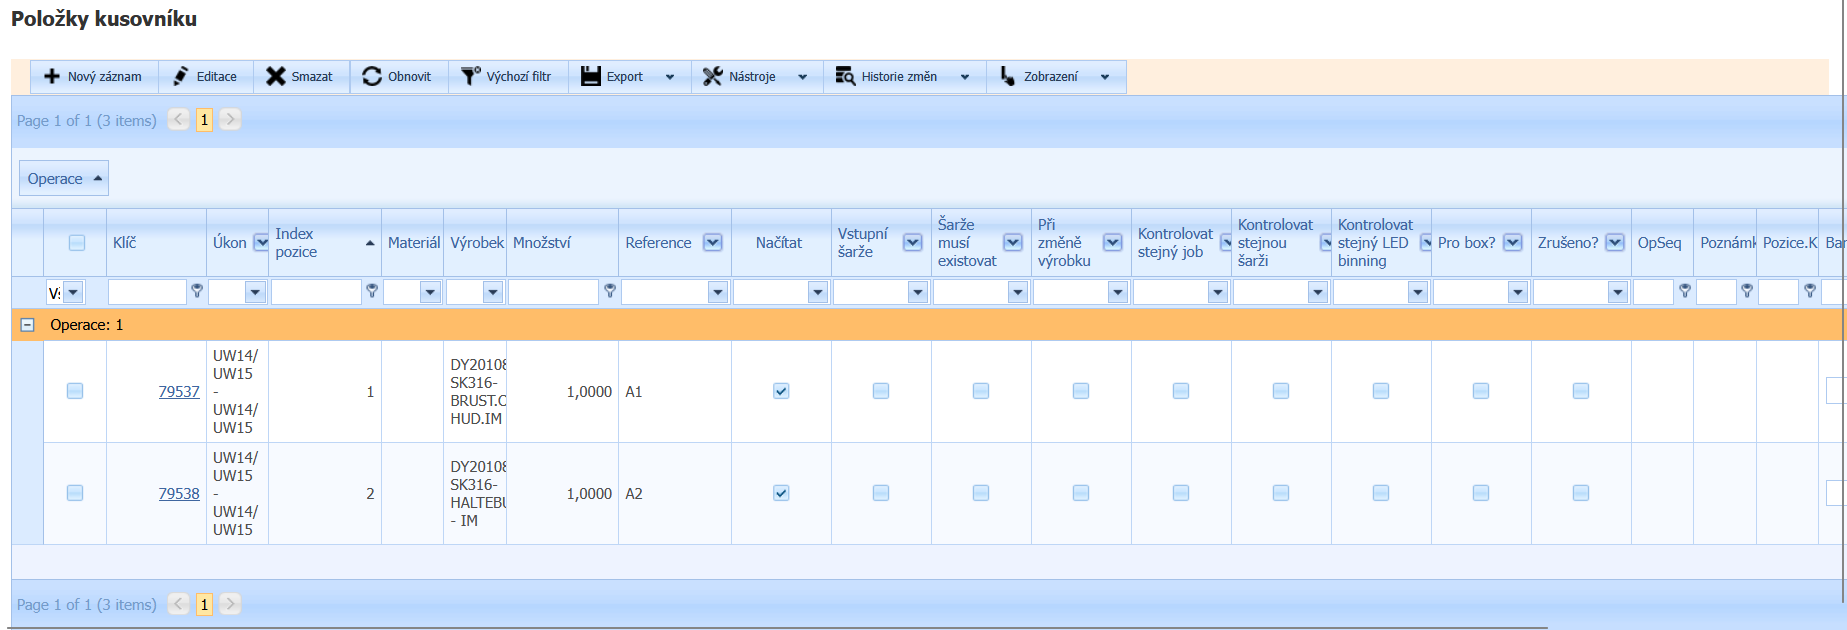The image size is (1847, 630).
Task: Click the plus icon for Nový záznam
Action: (x=52, y=77)
